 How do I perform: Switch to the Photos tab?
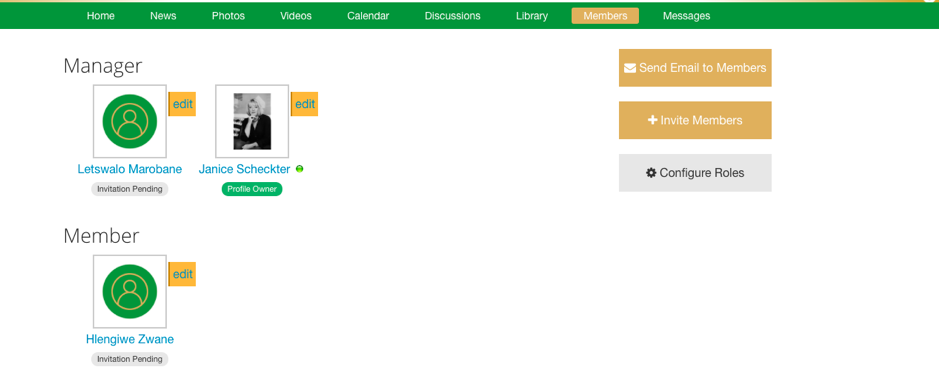tap(228, 16)
